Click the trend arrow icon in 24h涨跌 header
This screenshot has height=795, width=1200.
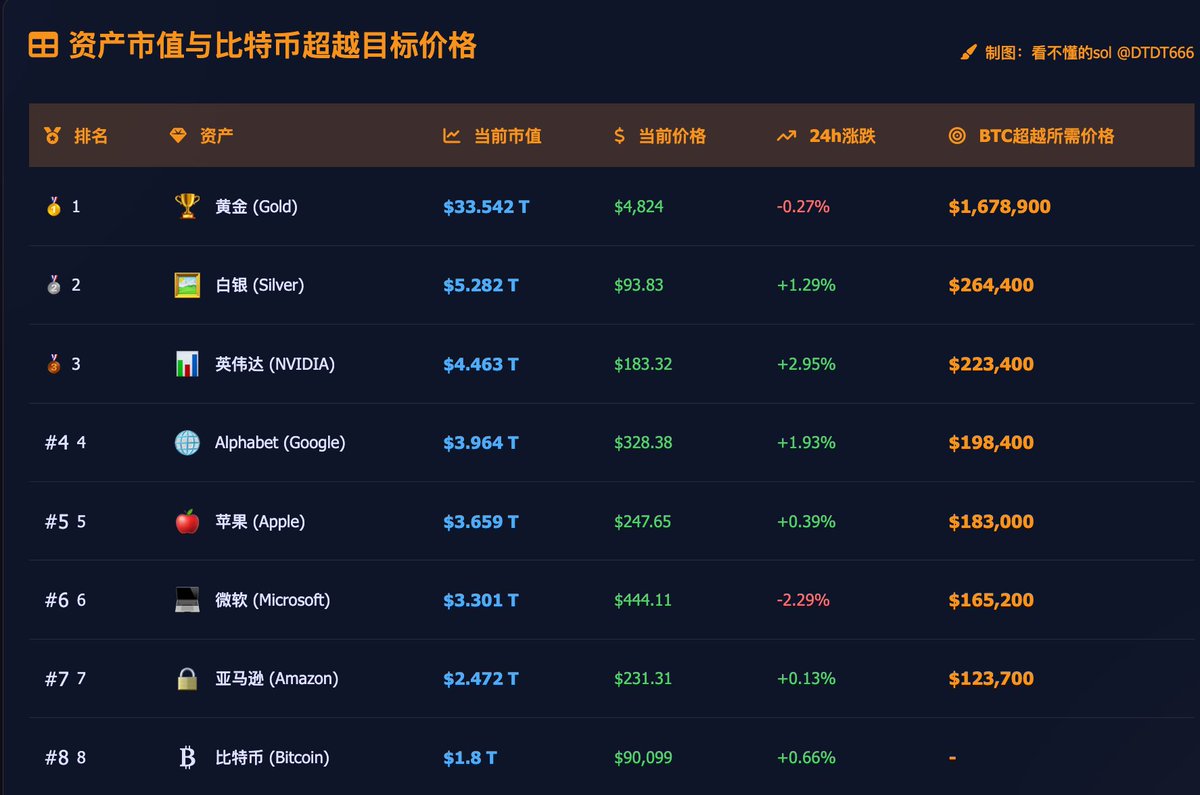786,136
